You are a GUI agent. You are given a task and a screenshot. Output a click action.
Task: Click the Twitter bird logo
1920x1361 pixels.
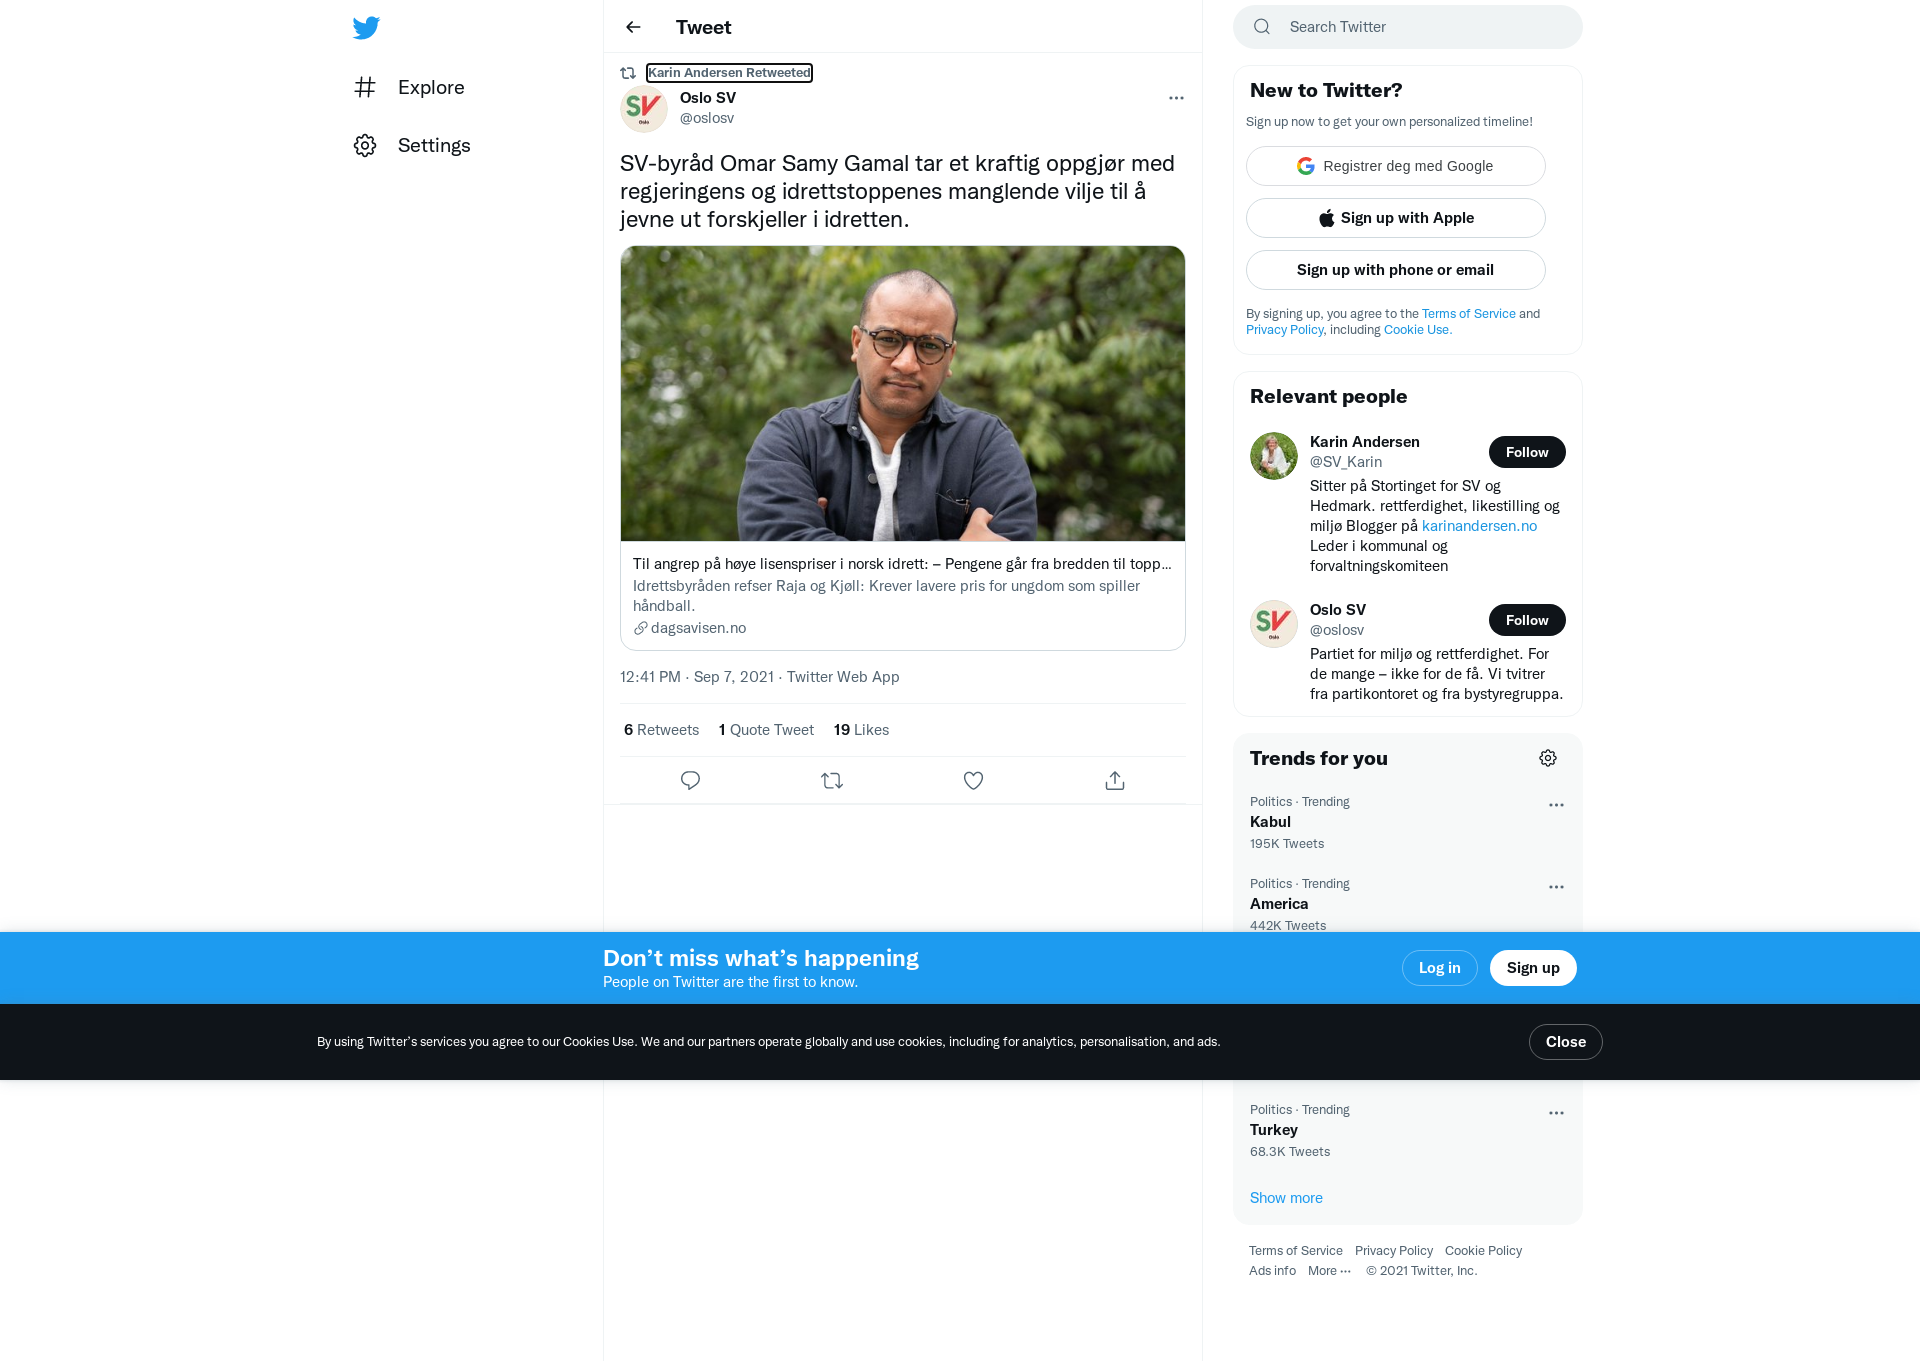click(366, 27)
